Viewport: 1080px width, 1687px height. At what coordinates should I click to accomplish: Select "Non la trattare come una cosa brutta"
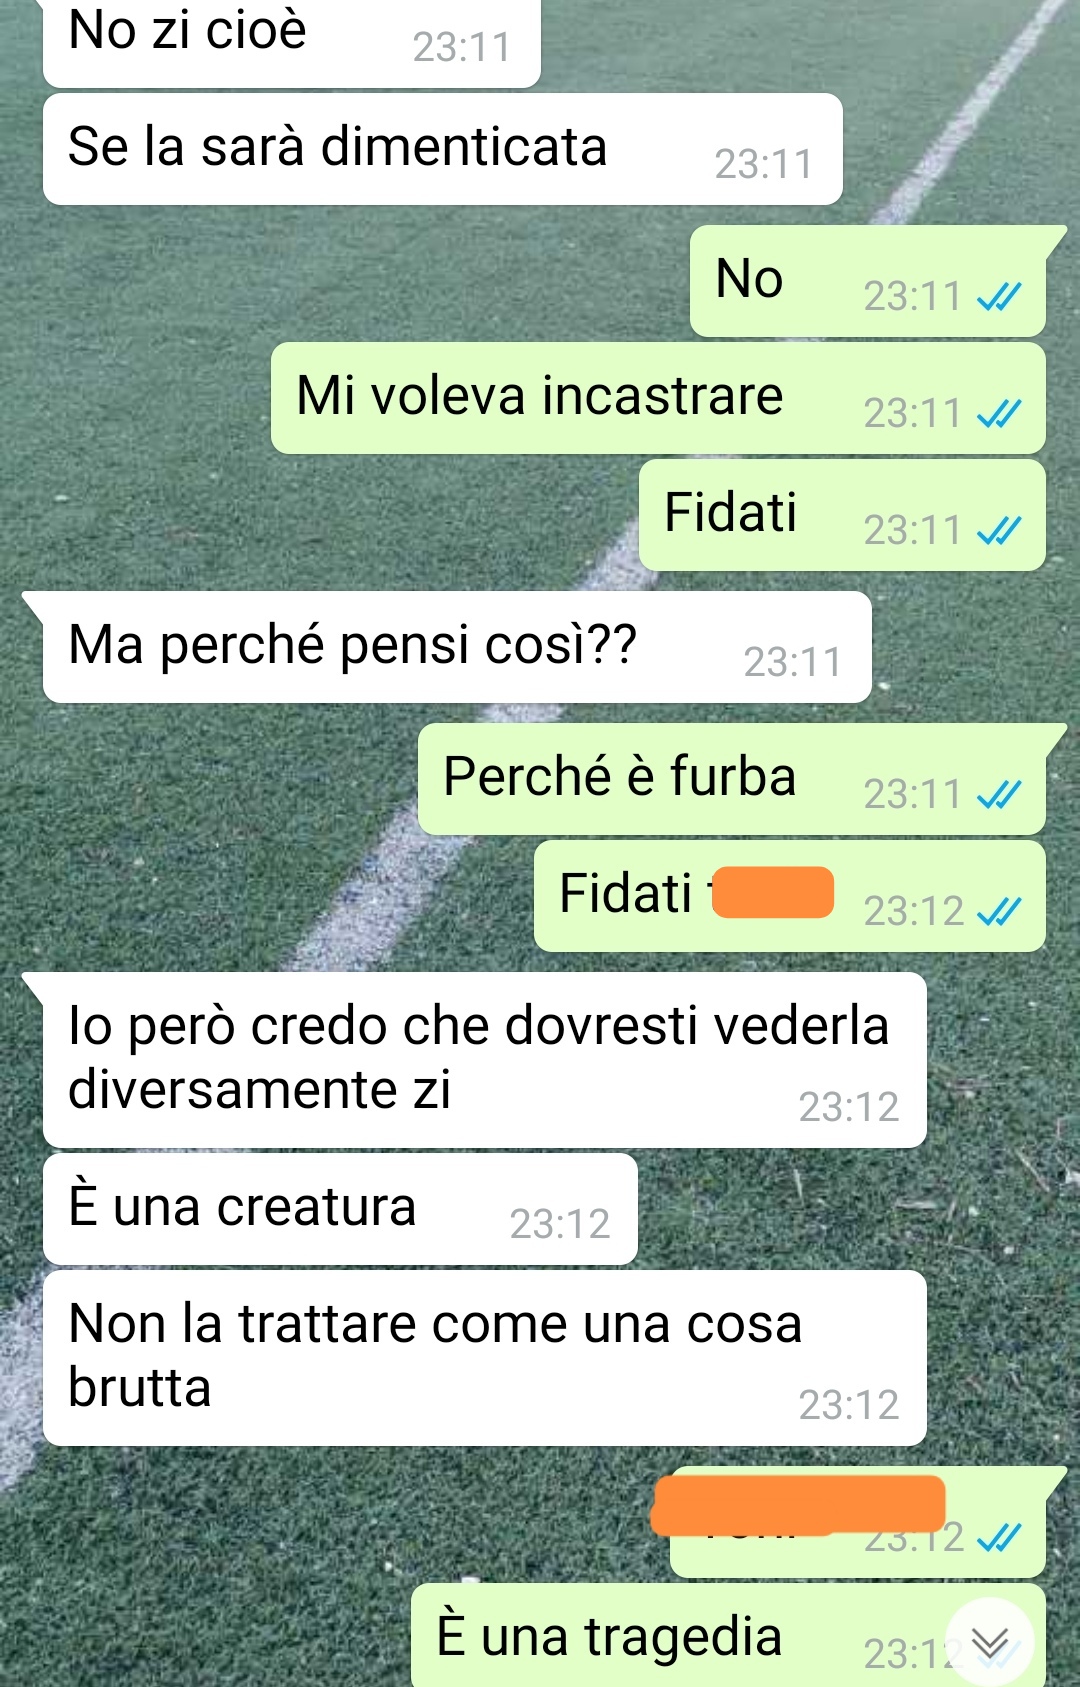point(485,1358)
